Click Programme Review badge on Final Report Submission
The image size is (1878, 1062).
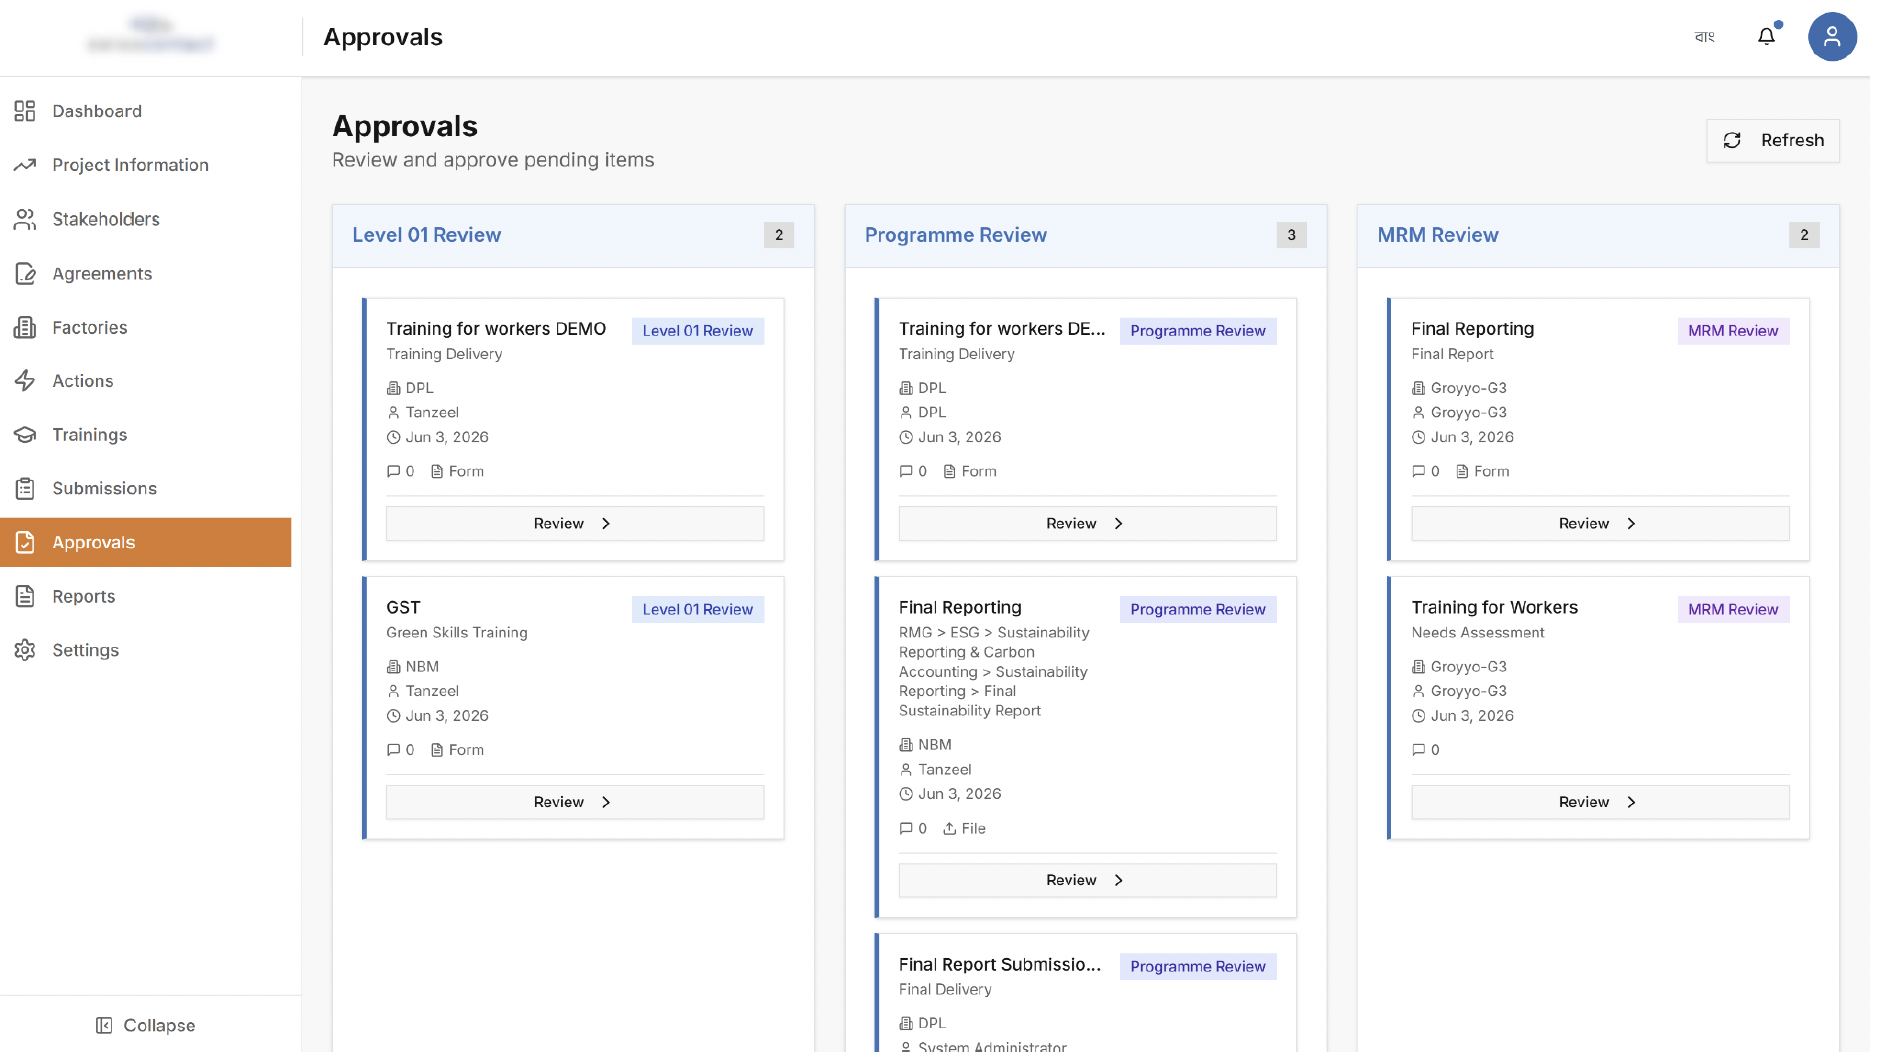tap(1198, 967)
